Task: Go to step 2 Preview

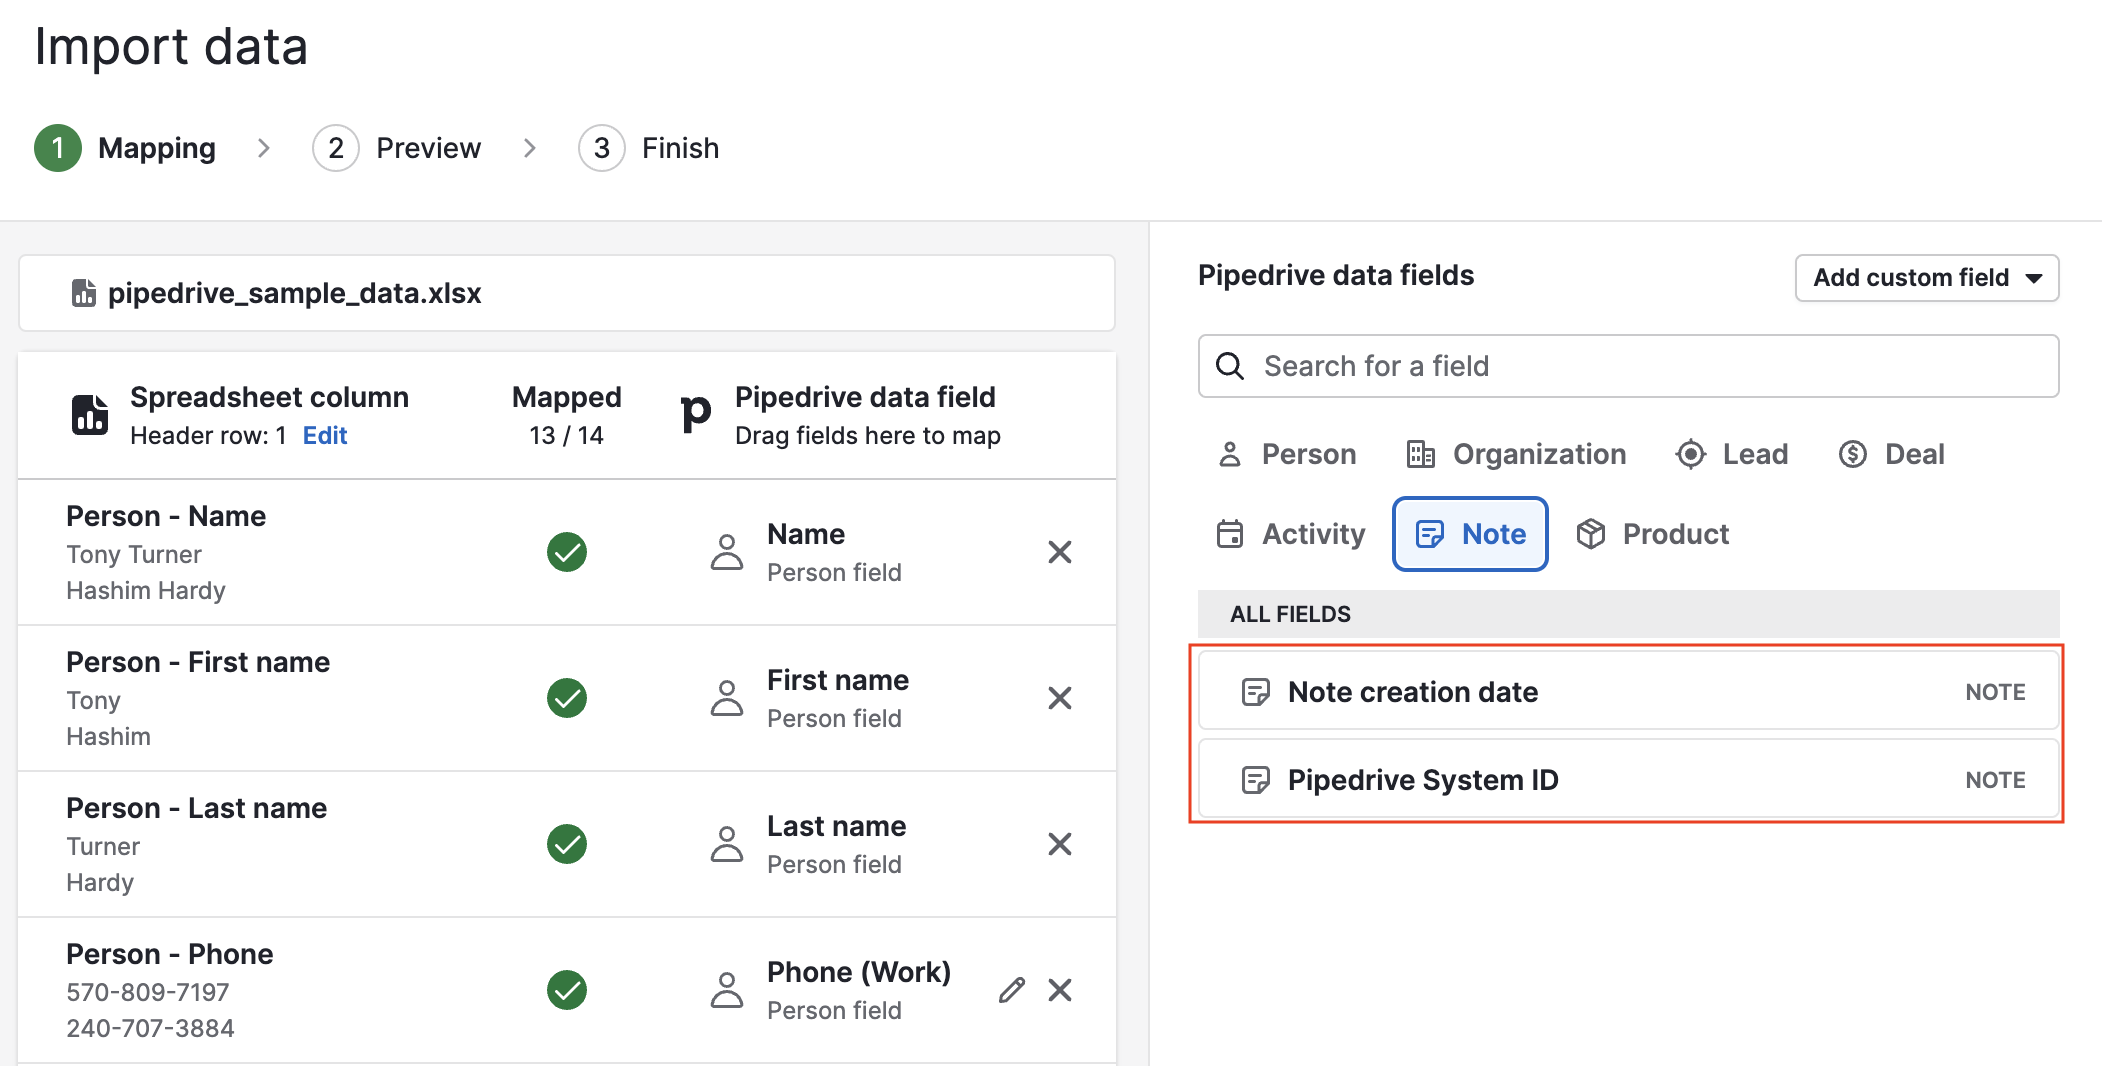Action: [x=397, y=148]
